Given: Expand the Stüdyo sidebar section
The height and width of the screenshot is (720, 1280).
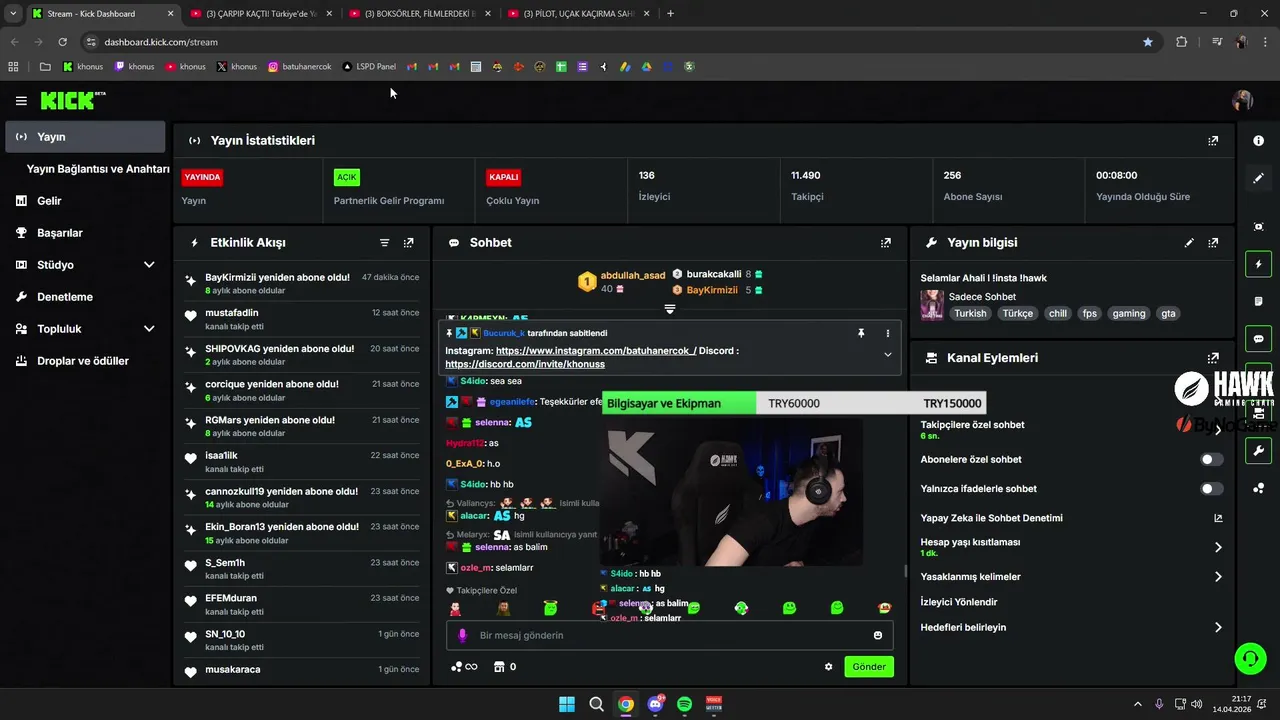Looking at the screenshot, I should pyautogui.click(x=149, y=265).
